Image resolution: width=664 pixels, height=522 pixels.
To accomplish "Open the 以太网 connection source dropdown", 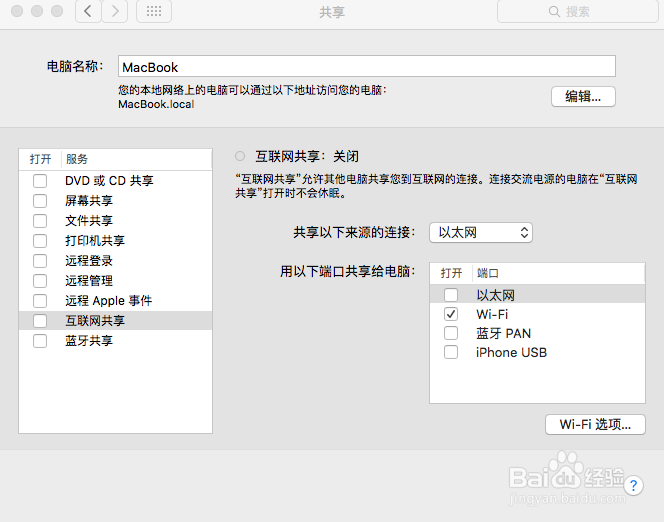I will (481, 232).
